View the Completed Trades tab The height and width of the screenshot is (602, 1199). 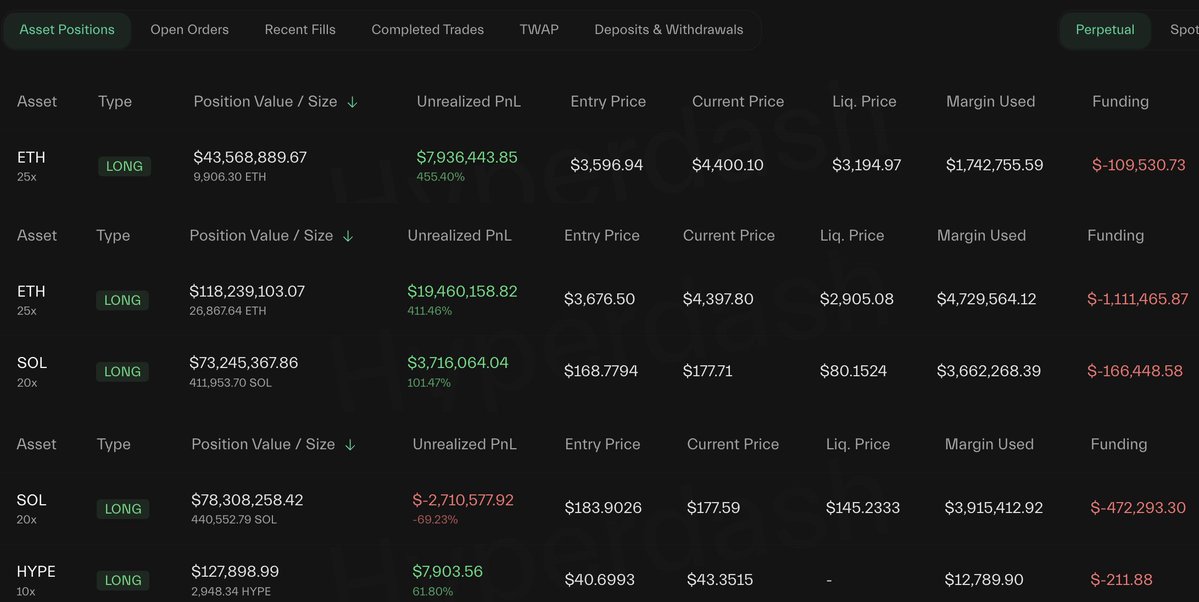coord(427,30)
